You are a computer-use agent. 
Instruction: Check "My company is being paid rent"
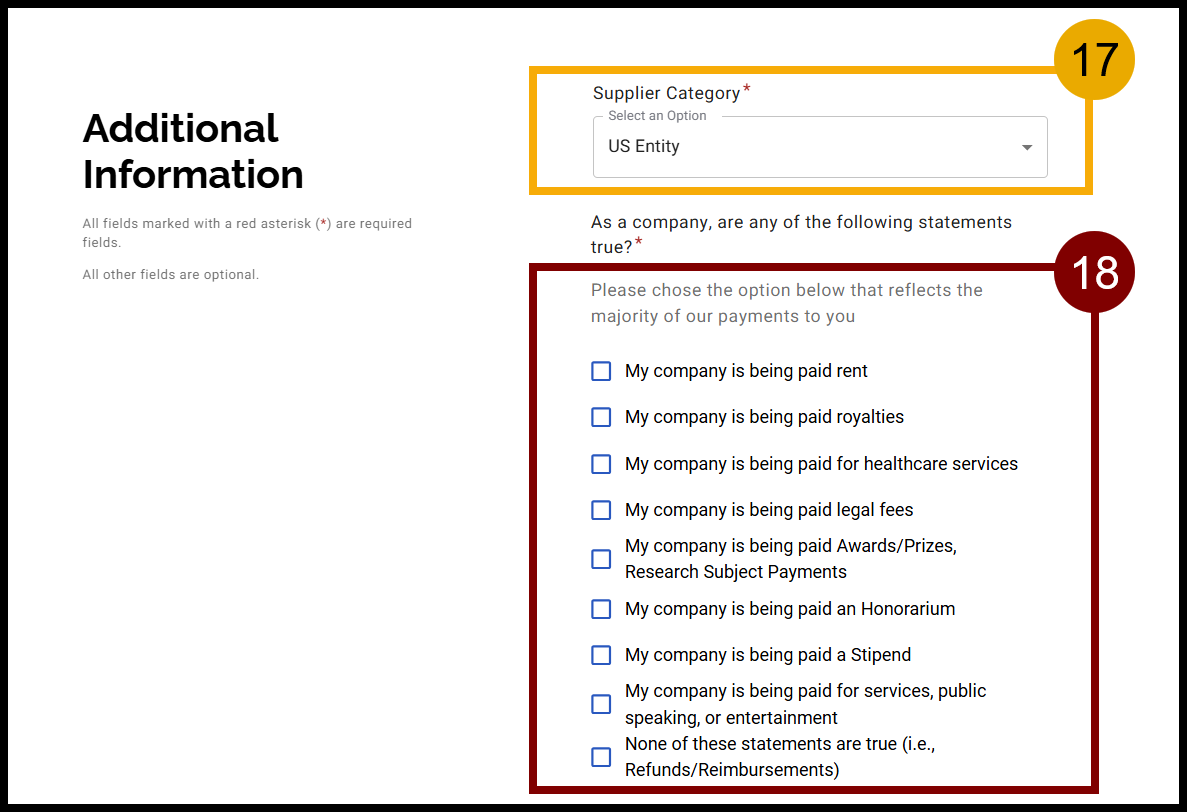pos(601,371)
